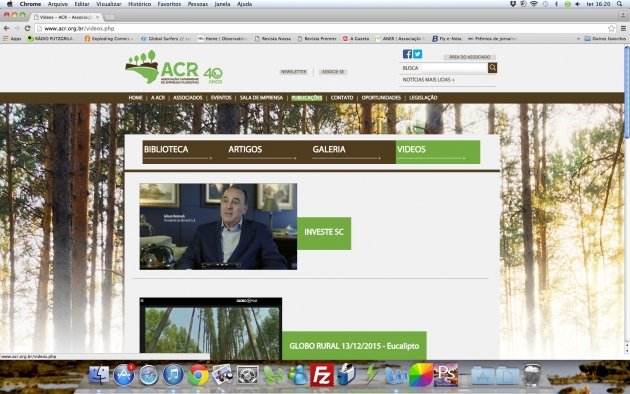The width and height of the screenshot is (630, 394).
Task: Click the Wi-Fi status icon in menu bar
Action: [534, 4]
